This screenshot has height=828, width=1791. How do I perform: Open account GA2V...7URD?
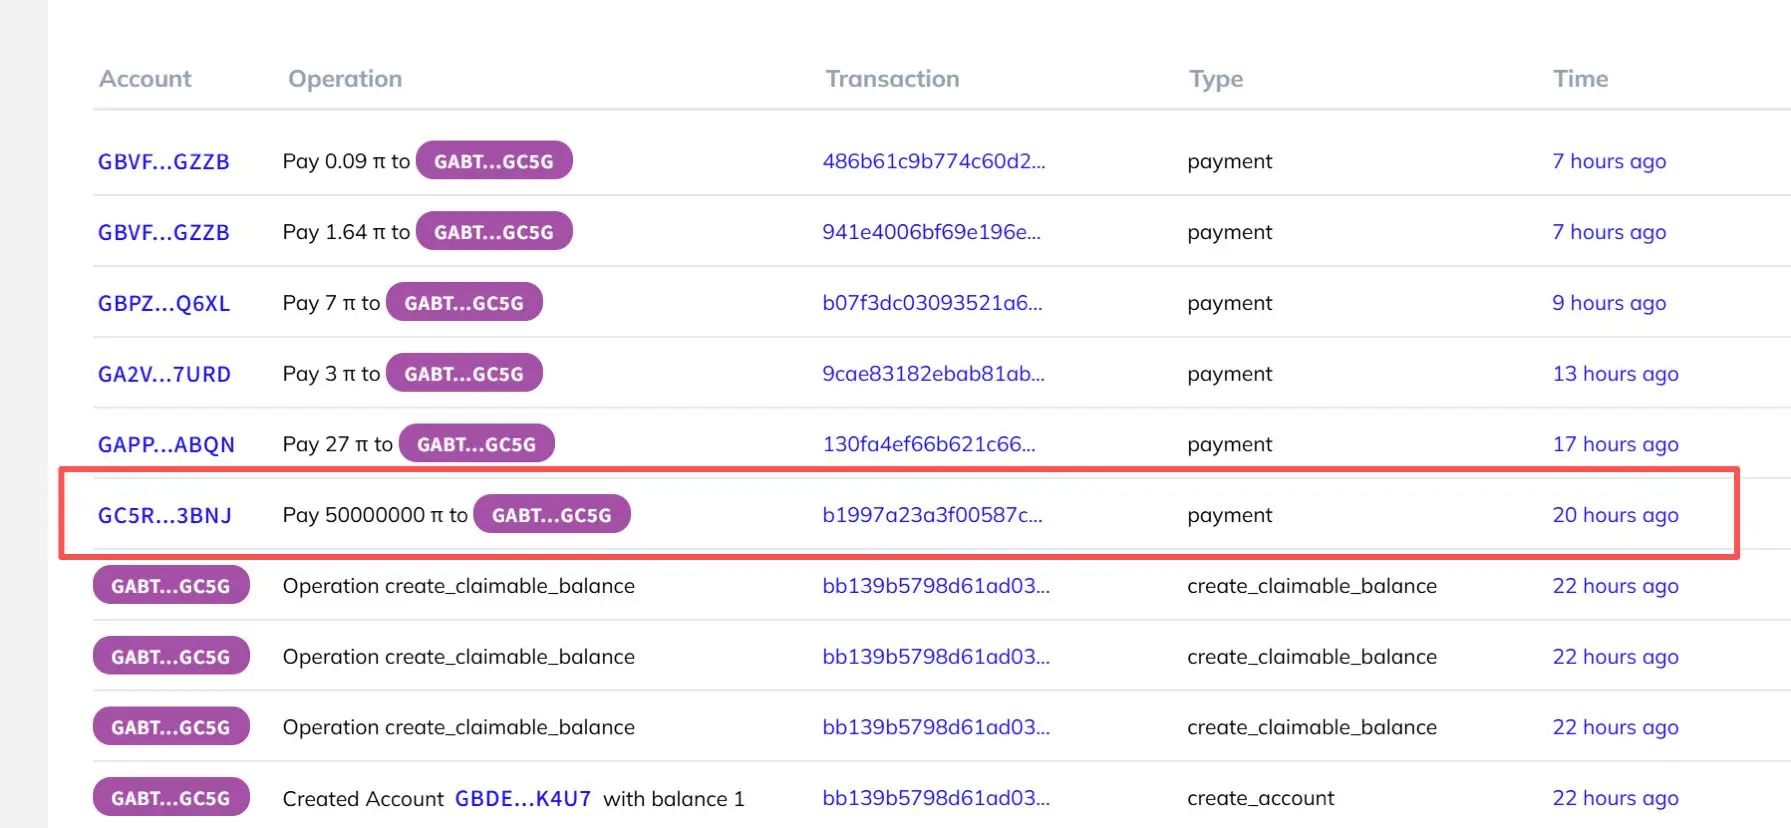pos(164,375)
